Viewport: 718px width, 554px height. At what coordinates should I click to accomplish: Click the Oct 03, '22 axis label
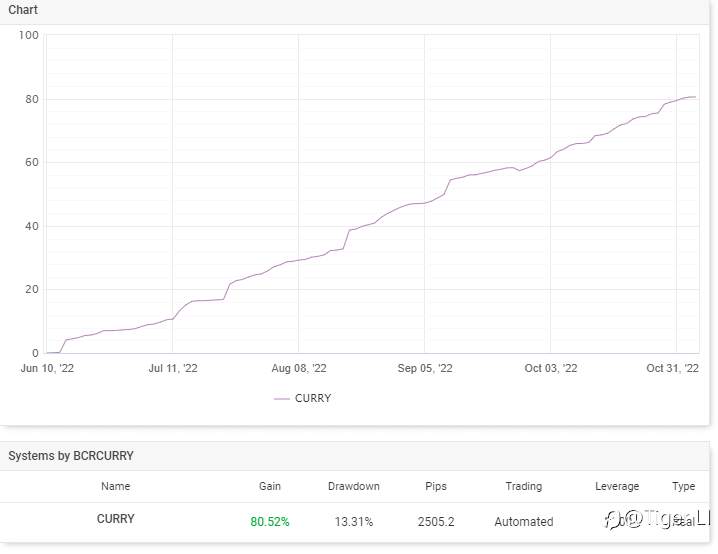tap(551, 368)
